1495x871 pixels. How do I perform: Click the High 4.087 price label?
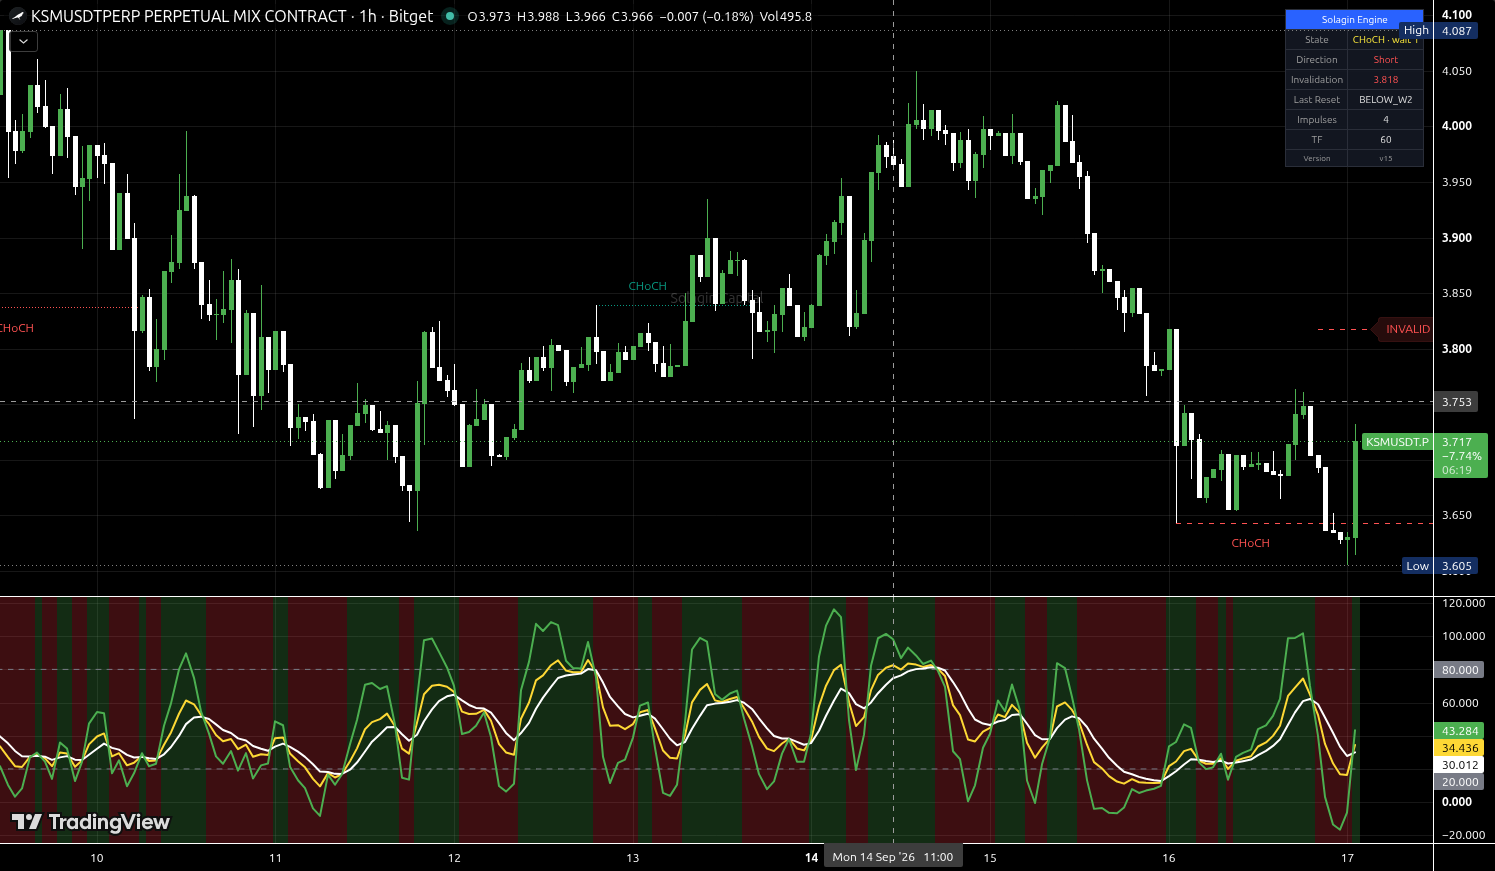click(1438, 31)
